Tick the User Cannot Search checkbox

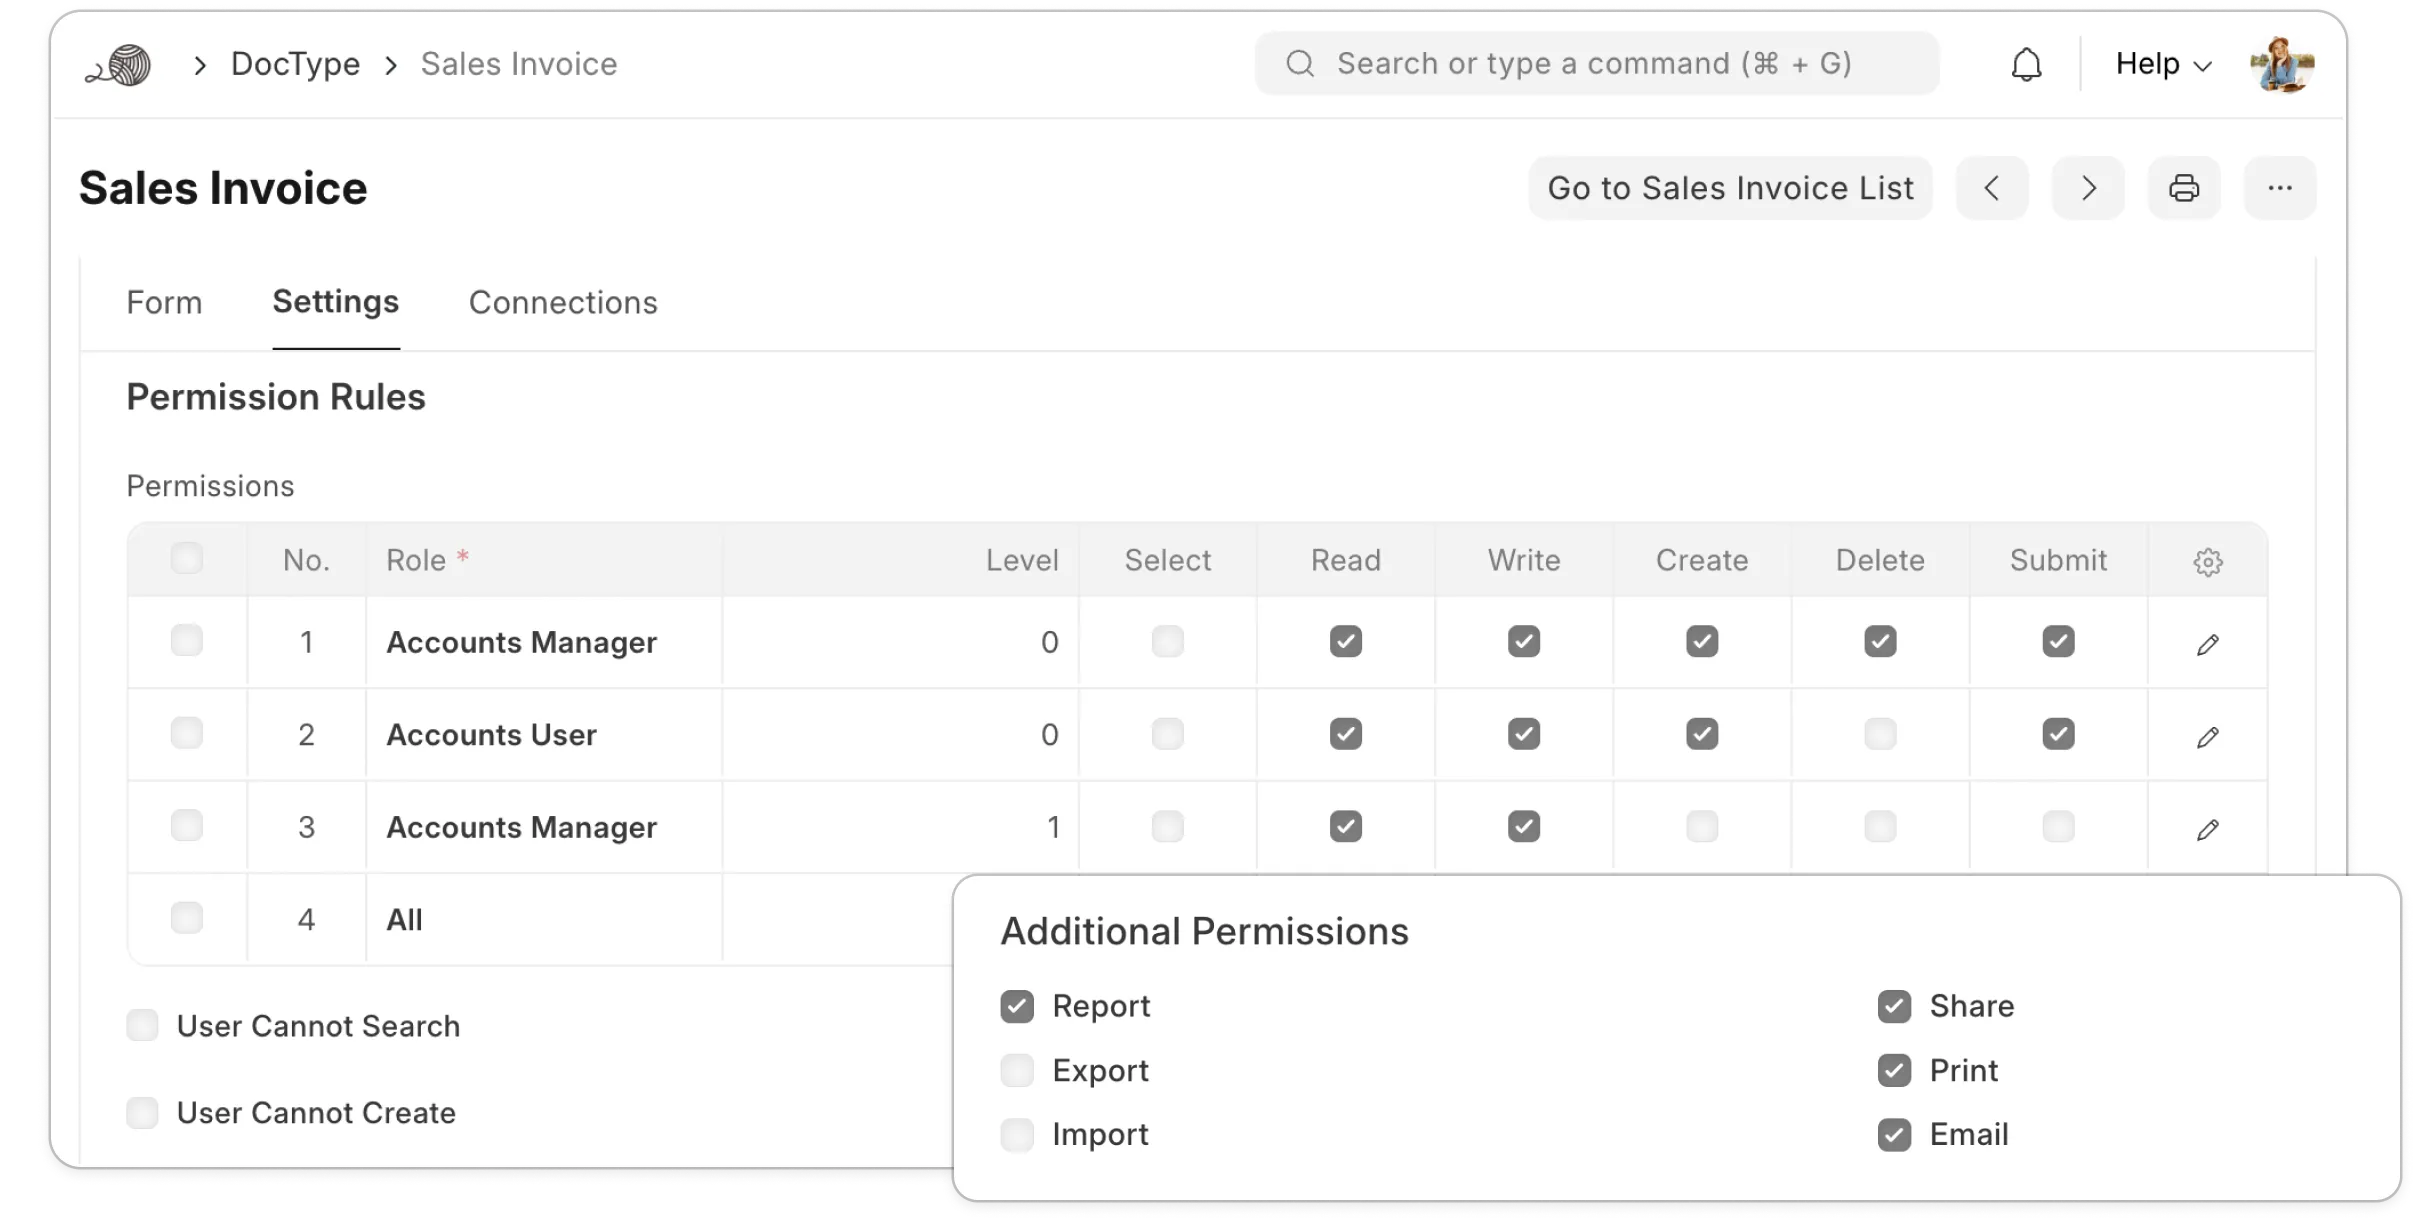click(x=143, y=1026)
